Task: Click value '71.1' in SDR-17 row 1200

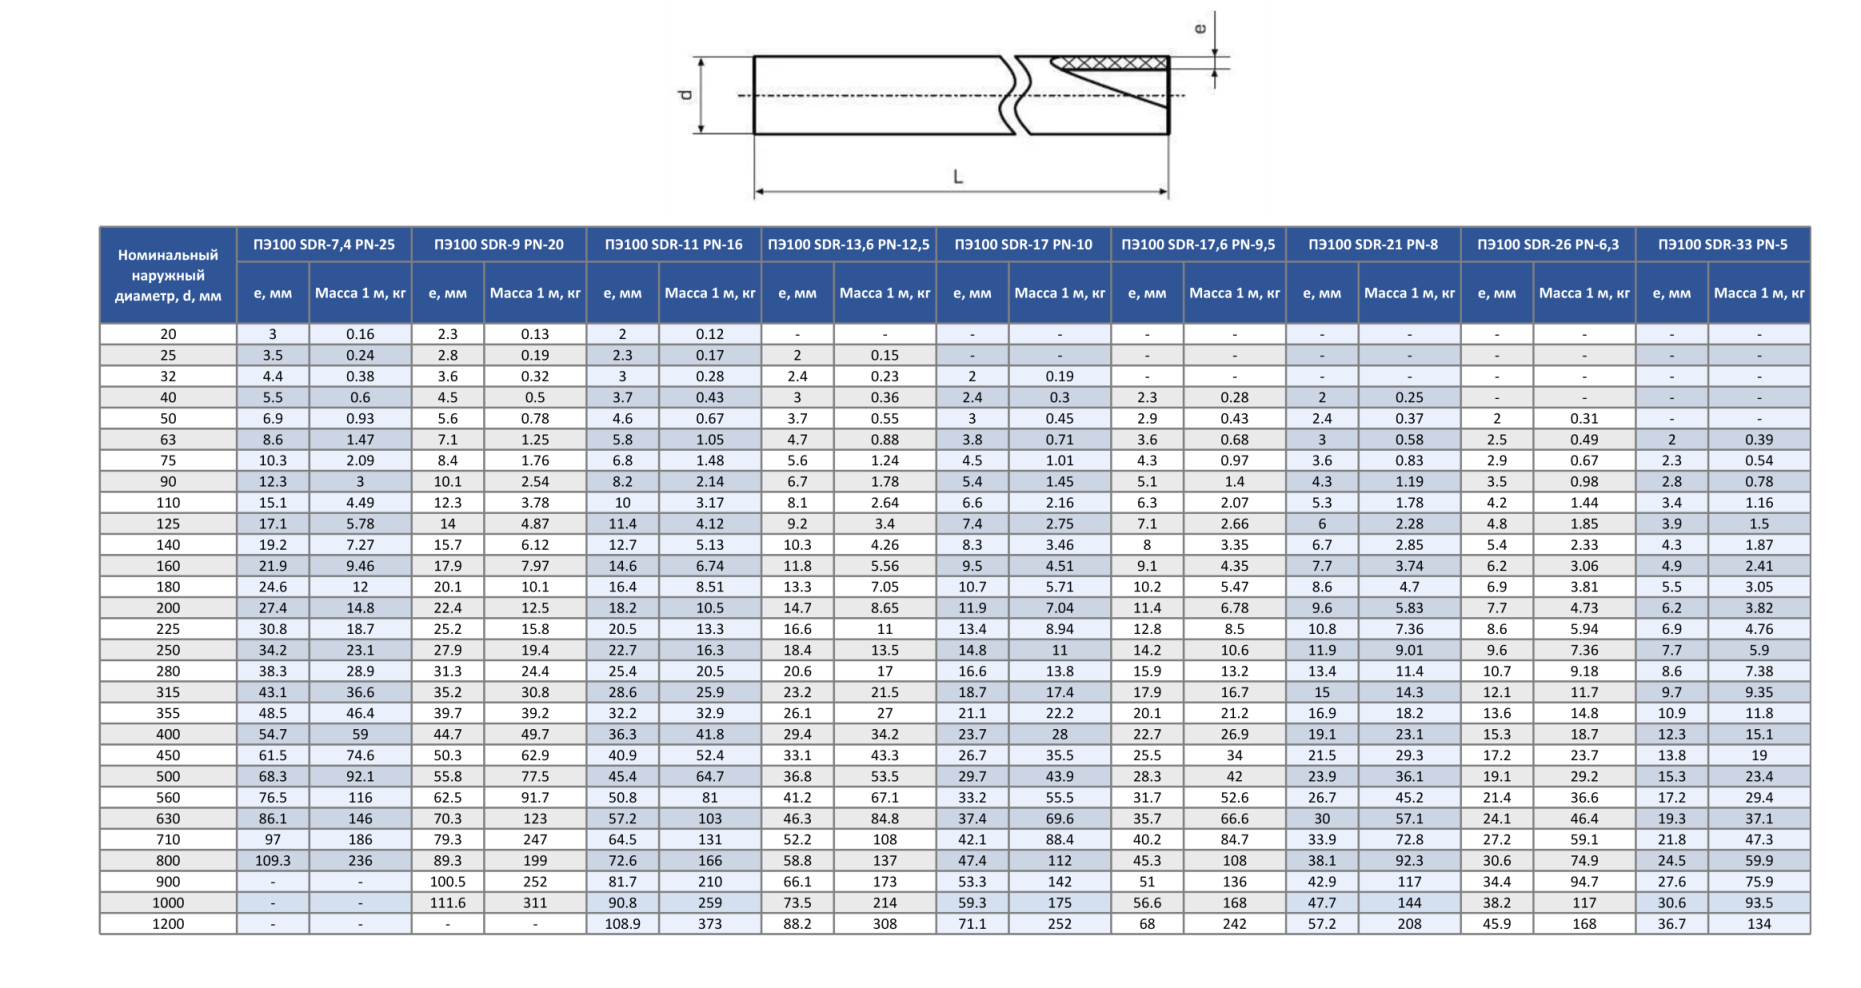Action: [x=973, y=924]
